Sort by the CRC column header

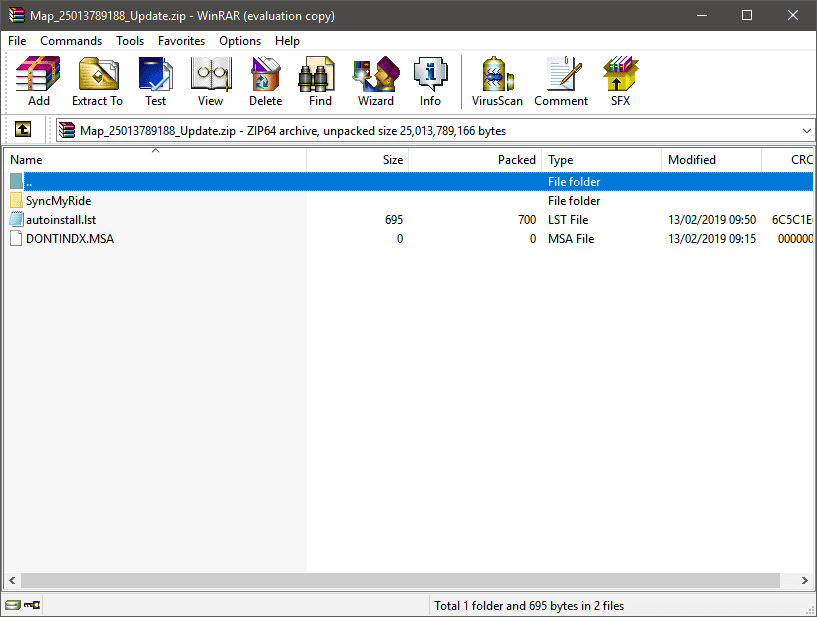coord(787,159)
